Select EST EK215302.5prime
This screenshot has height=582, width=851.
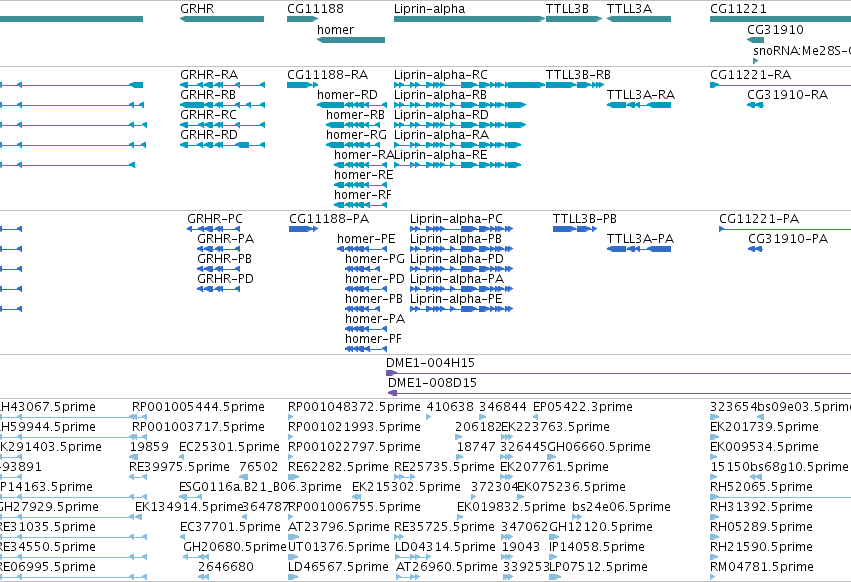(x=356, y=497)
